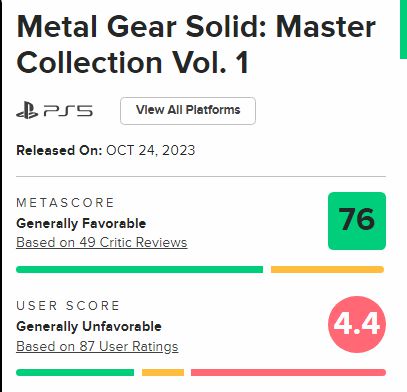Viewport: 407px width, 392px height.
Task: Click the METASCORE section label
Action: click(x=65, y=203)
